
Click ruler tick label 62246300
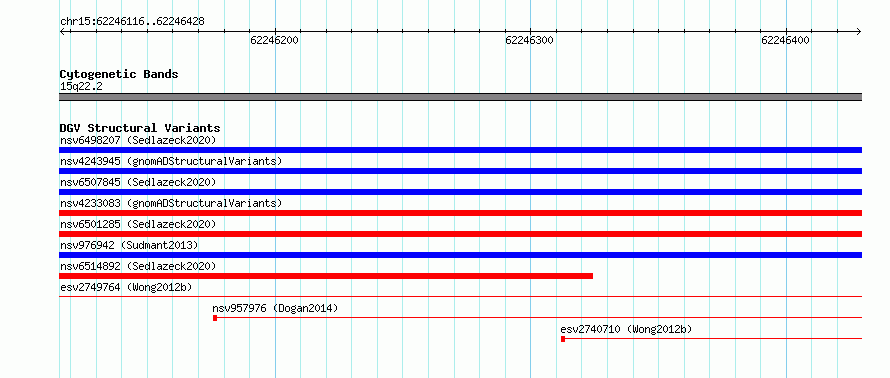click(530, 40)
